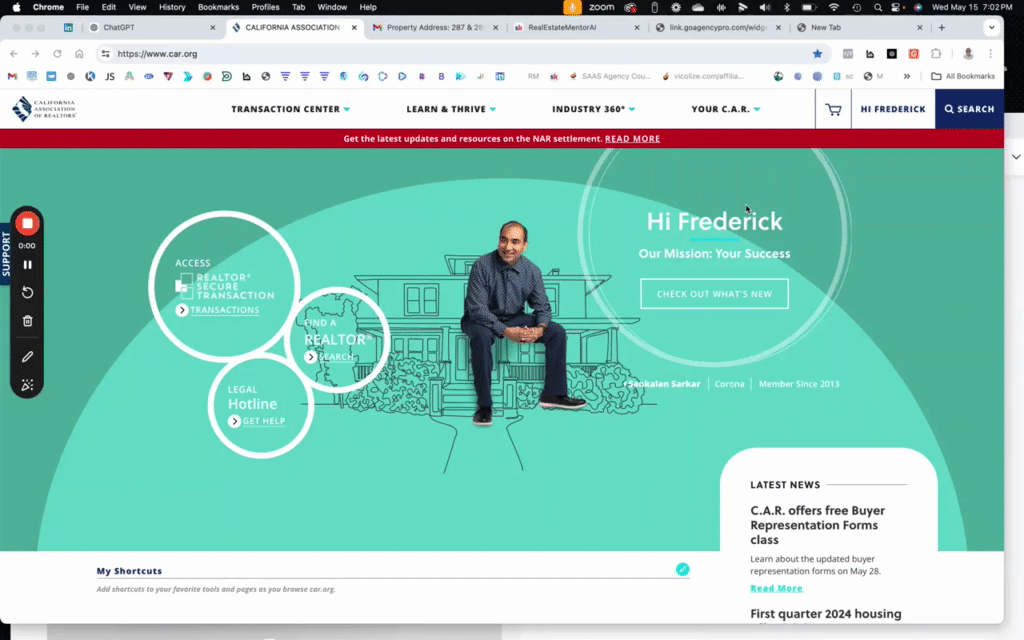
Task: Open the Bookmarks menu in macOS menu bar
Action: pos(218,7)
